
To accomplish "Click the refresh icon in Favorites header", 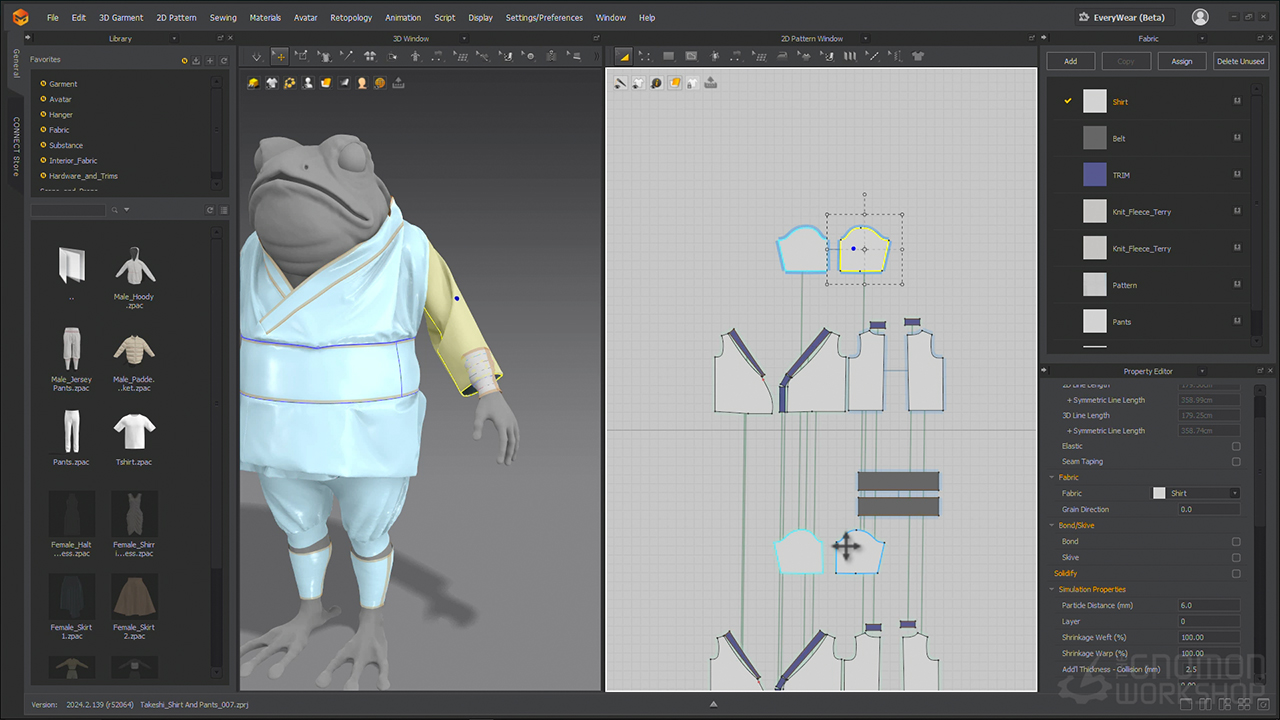I will [224, 60].
